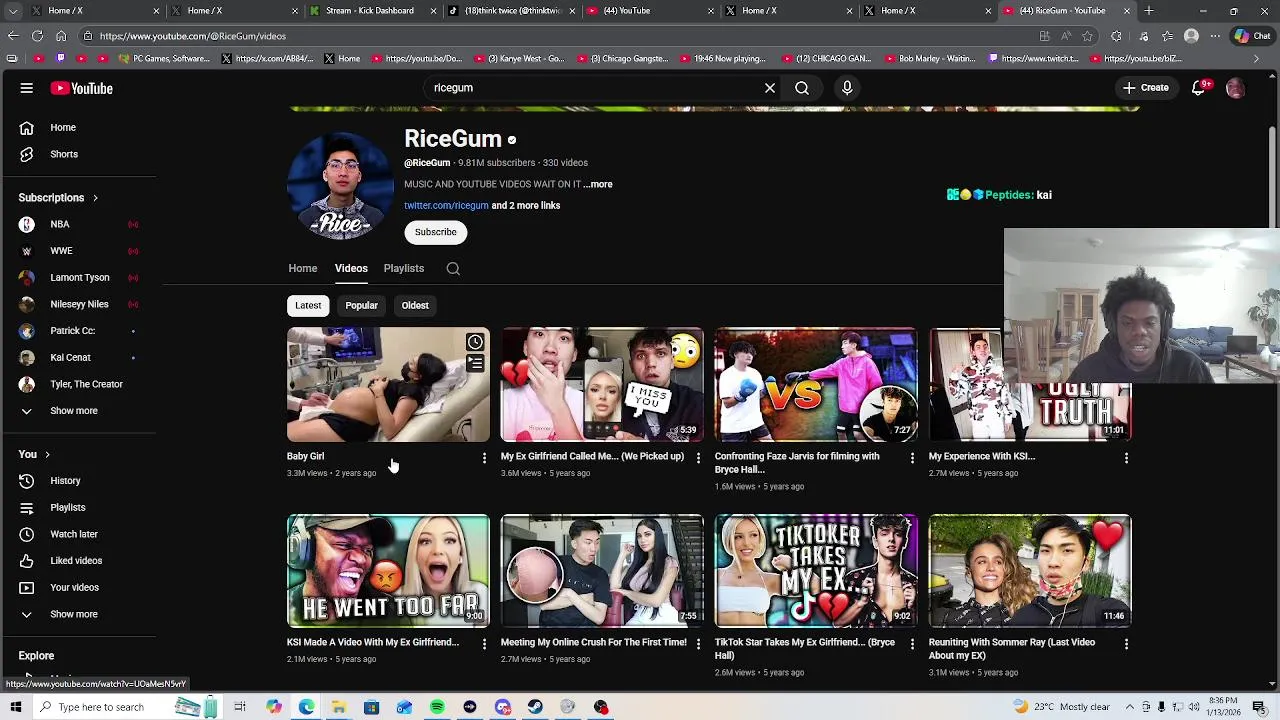
Task: Select the Oldest sort chip
Action: coord(415,305)
